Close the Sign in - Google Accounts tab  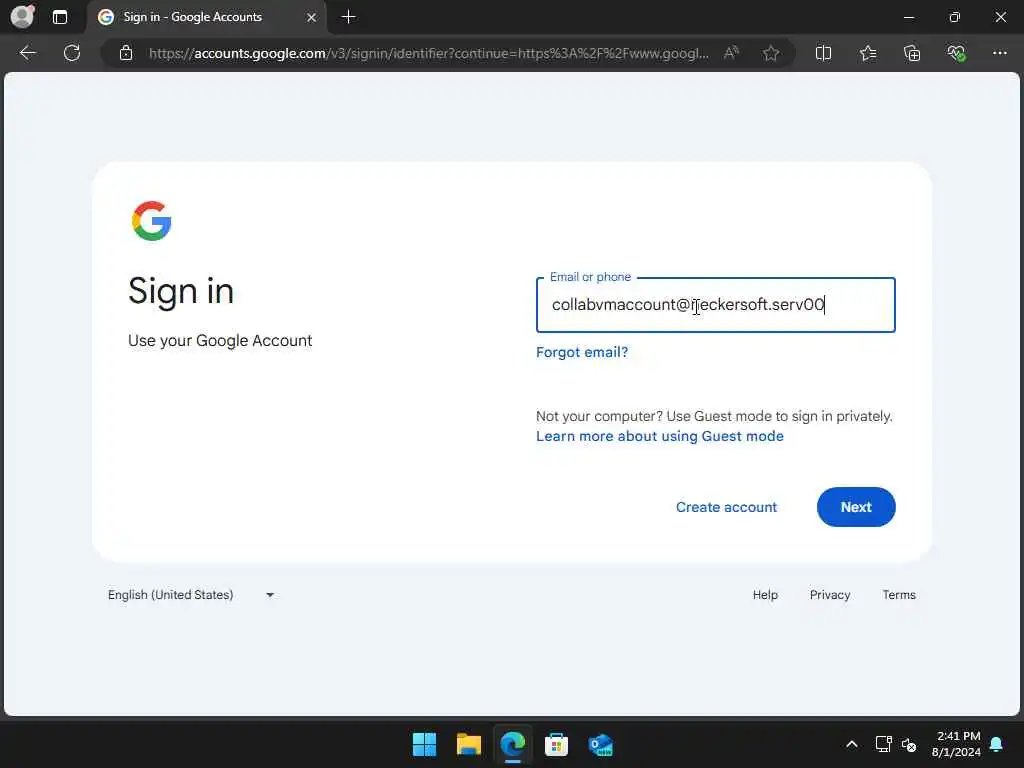click(x=312, y=17)
